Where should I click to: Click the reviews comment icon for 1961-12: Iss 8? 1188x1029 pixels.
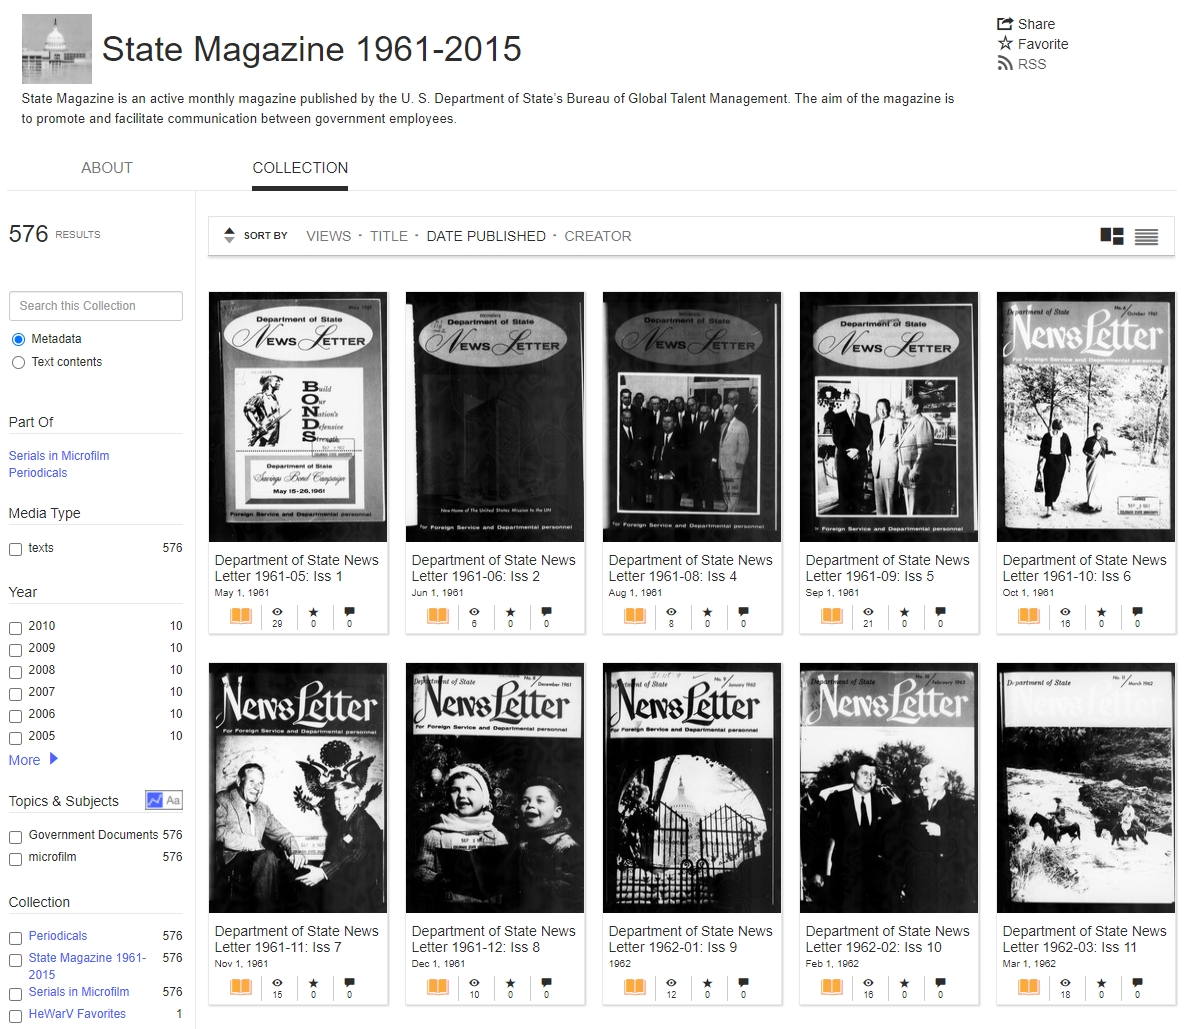546,983
